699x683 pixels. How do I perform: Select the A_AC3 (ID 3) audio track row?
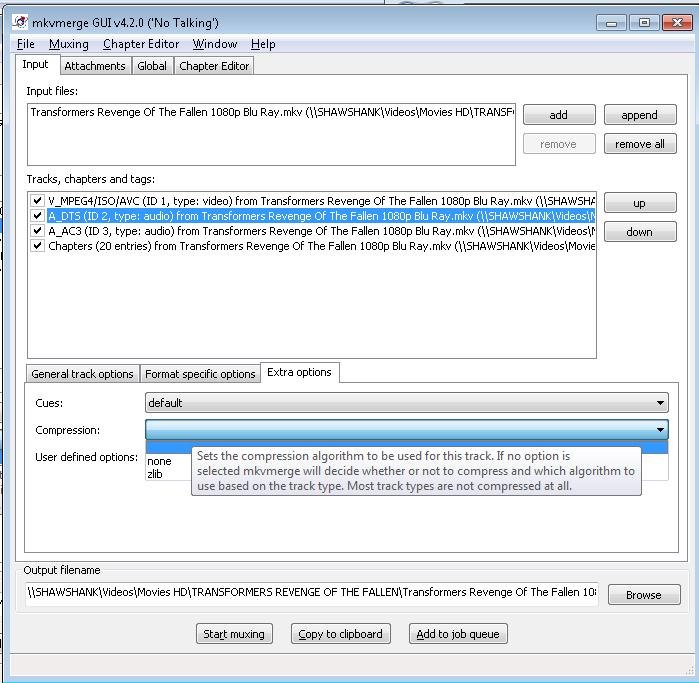321,231
